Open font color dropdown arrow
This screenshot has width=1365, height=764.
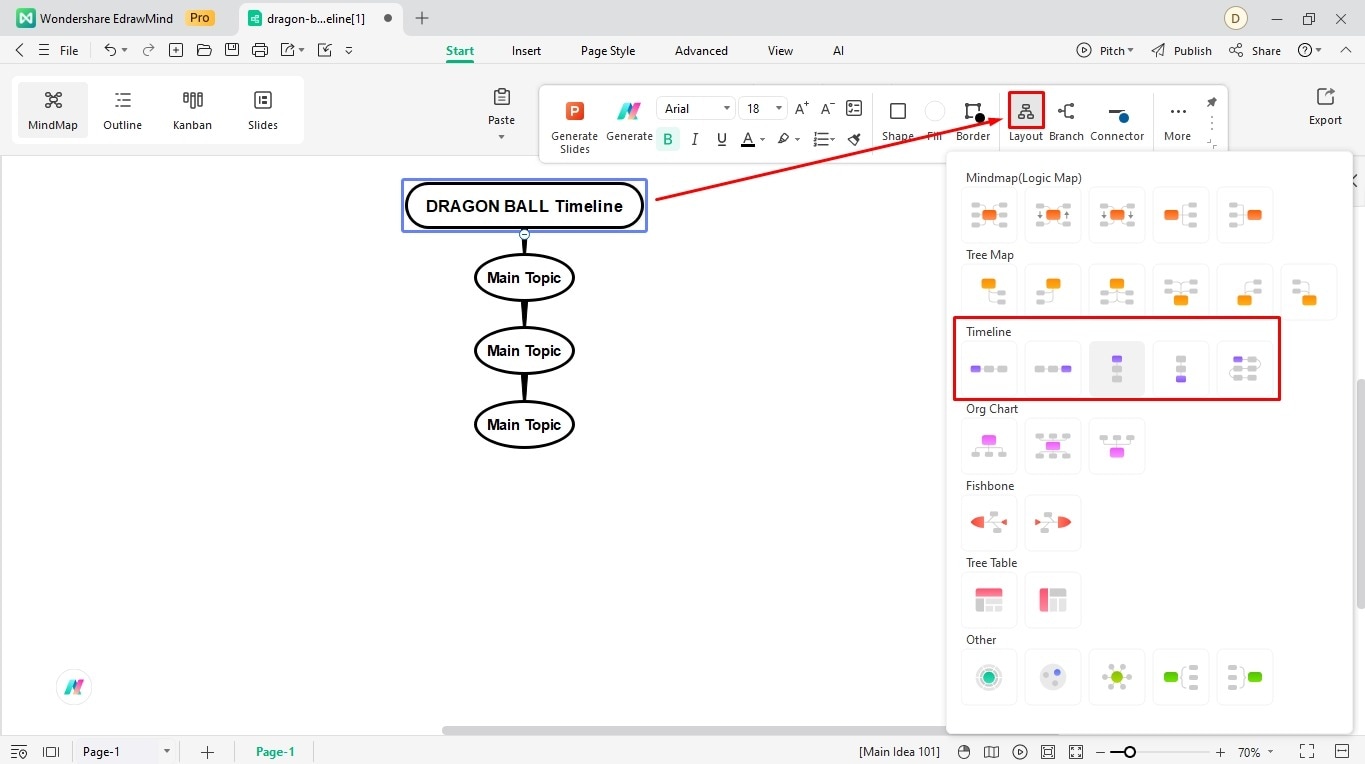pyautogui.click(x=763, y=139)
